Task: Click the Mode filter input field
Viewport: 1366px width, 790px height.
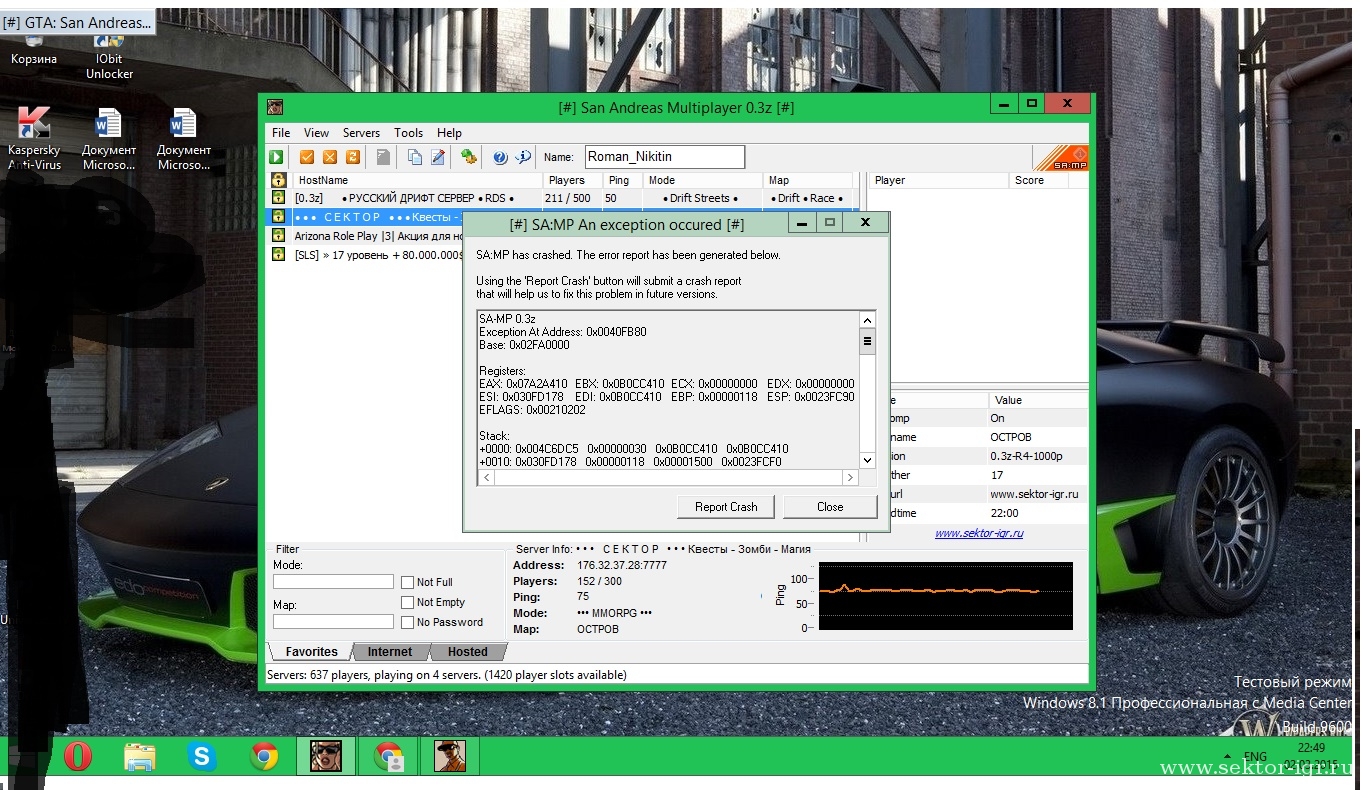Action: pyautogui.click(x=333, y=582)
